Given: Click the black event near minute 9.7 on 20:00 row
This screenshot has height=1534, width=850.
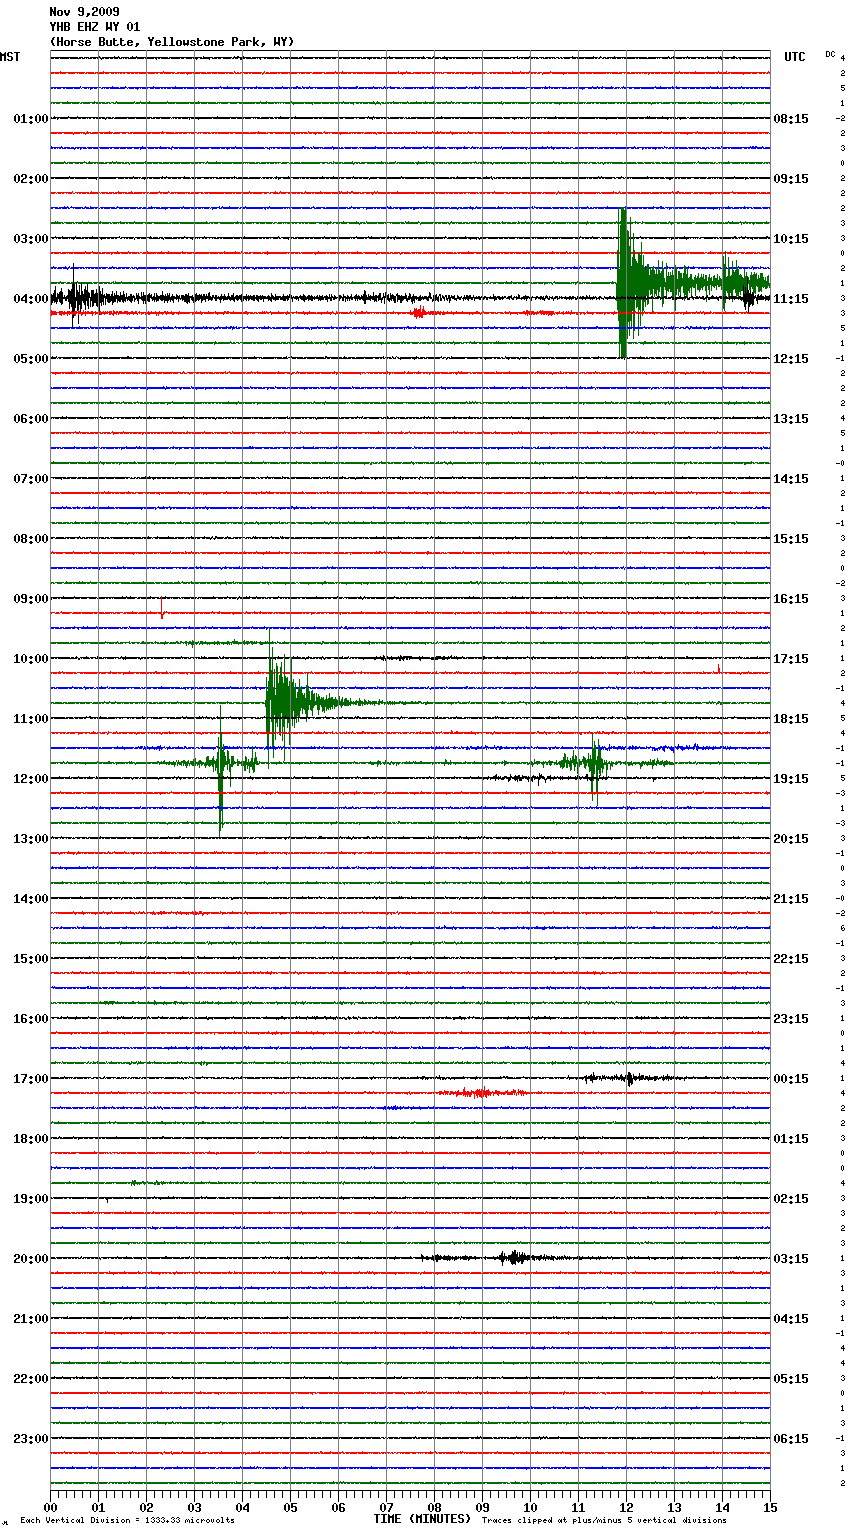Looking at the screenshot, I should (514, 1258).
